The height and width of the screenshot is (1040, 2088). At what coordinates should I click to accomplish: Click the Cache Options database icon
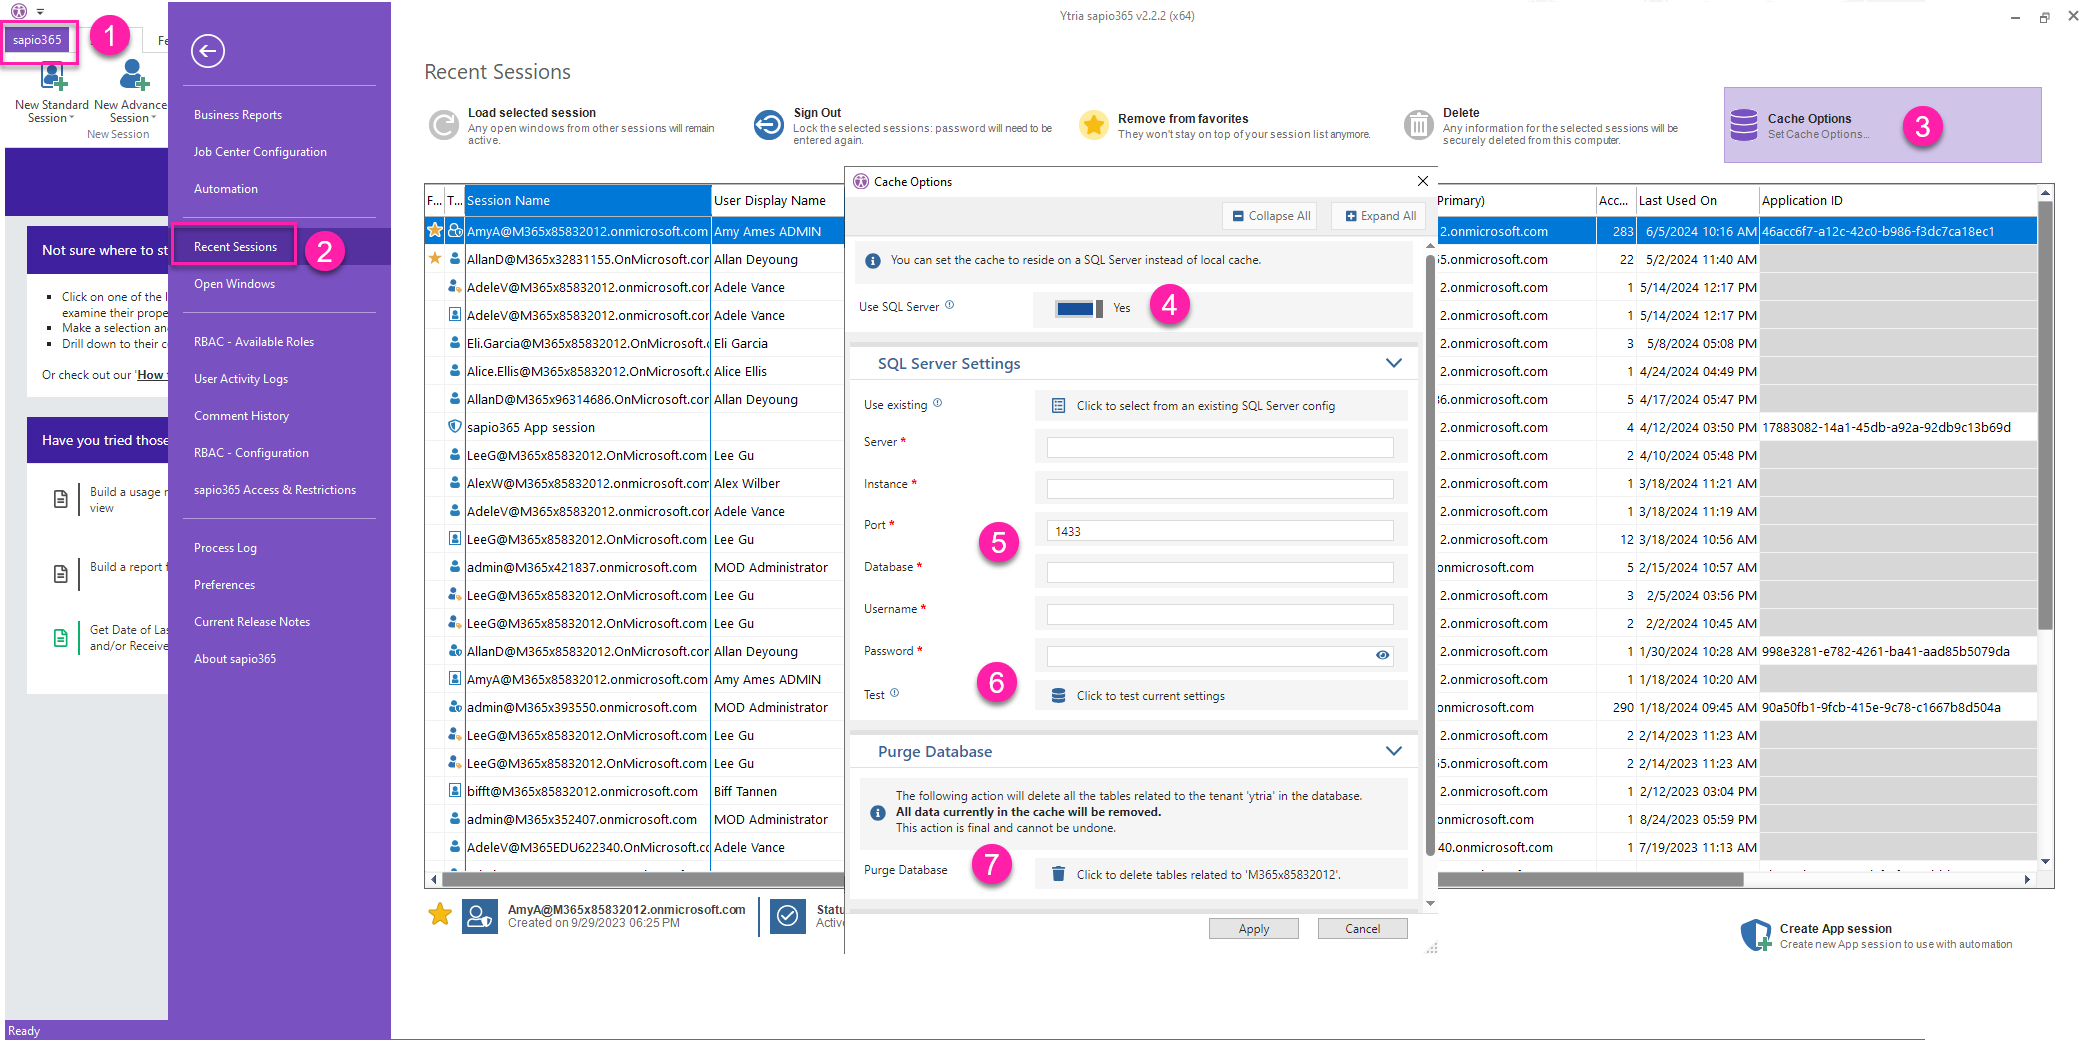point(1744,125)
